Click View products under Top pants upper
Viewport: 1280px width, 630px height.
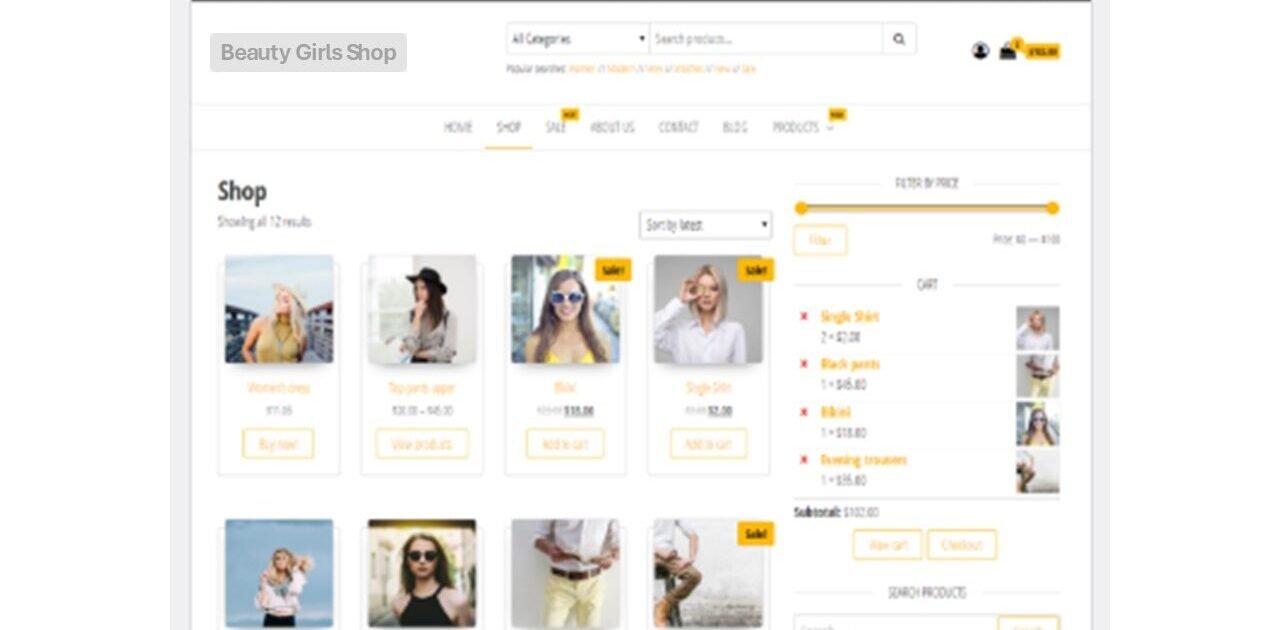[422, 444]
